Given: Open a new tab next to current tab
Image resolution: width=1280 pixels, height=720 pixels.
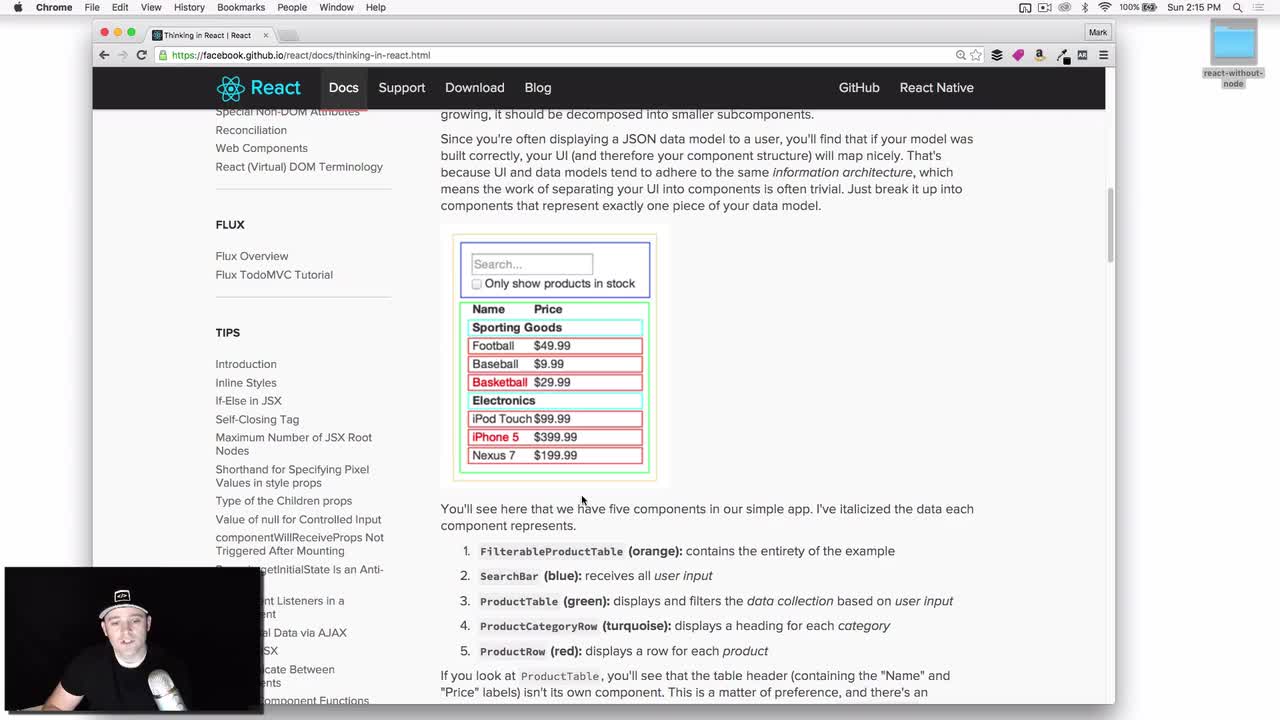Looking at the screenshot, I should tap(288, 36).
